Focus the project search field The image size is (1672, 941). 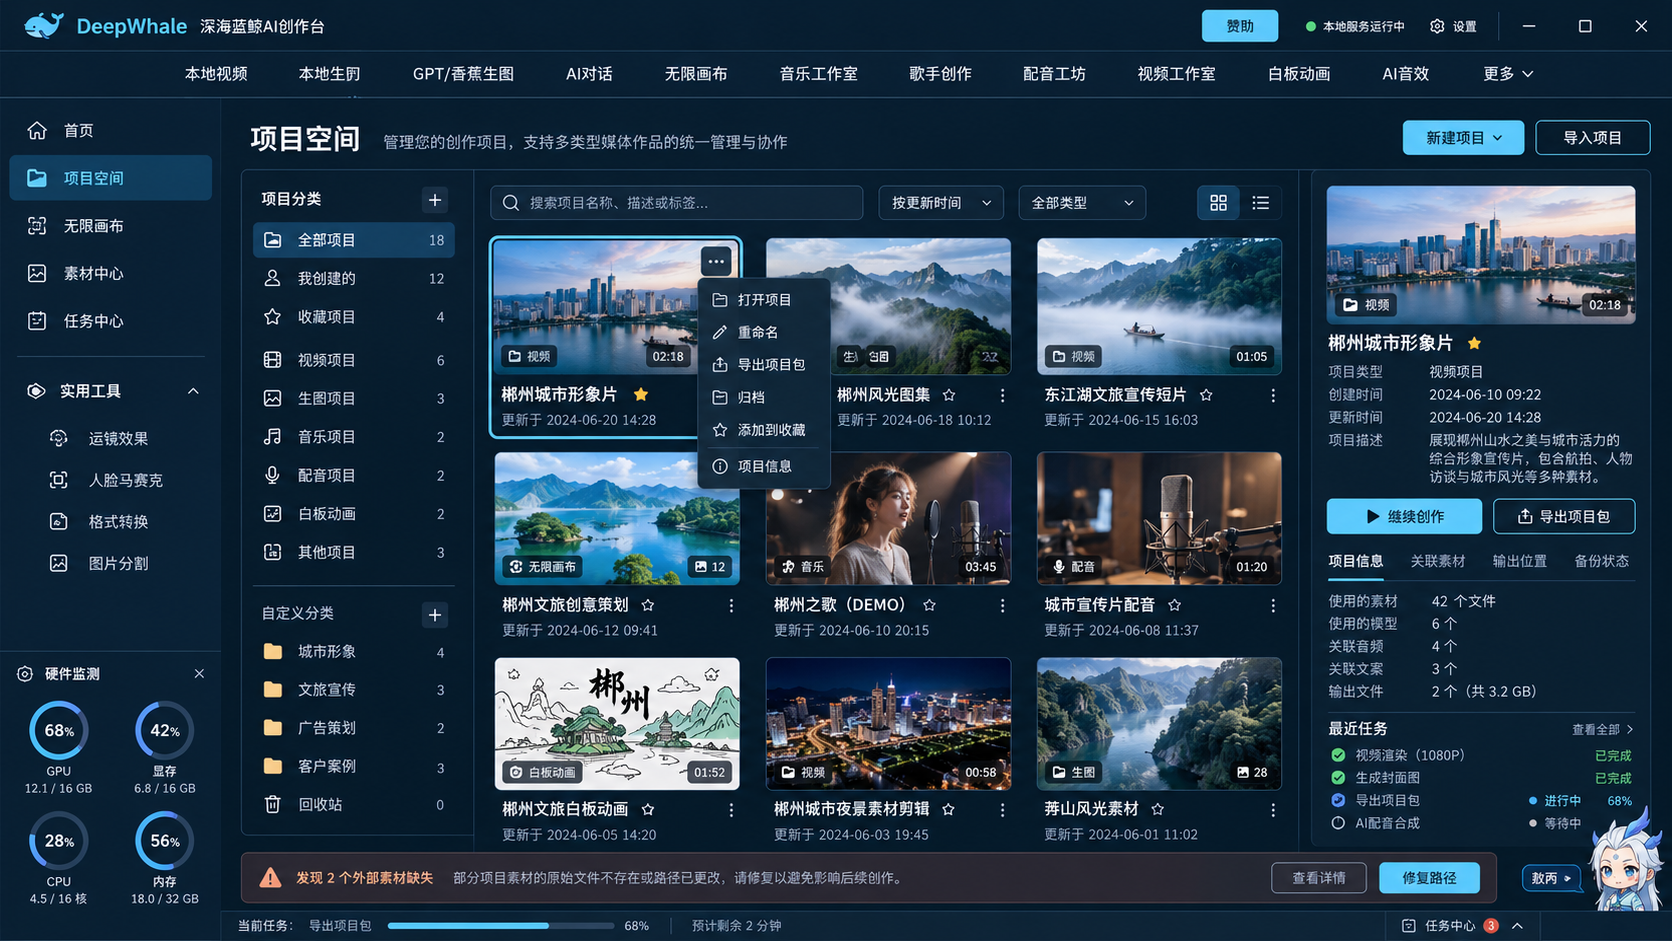tap(676, 203)
